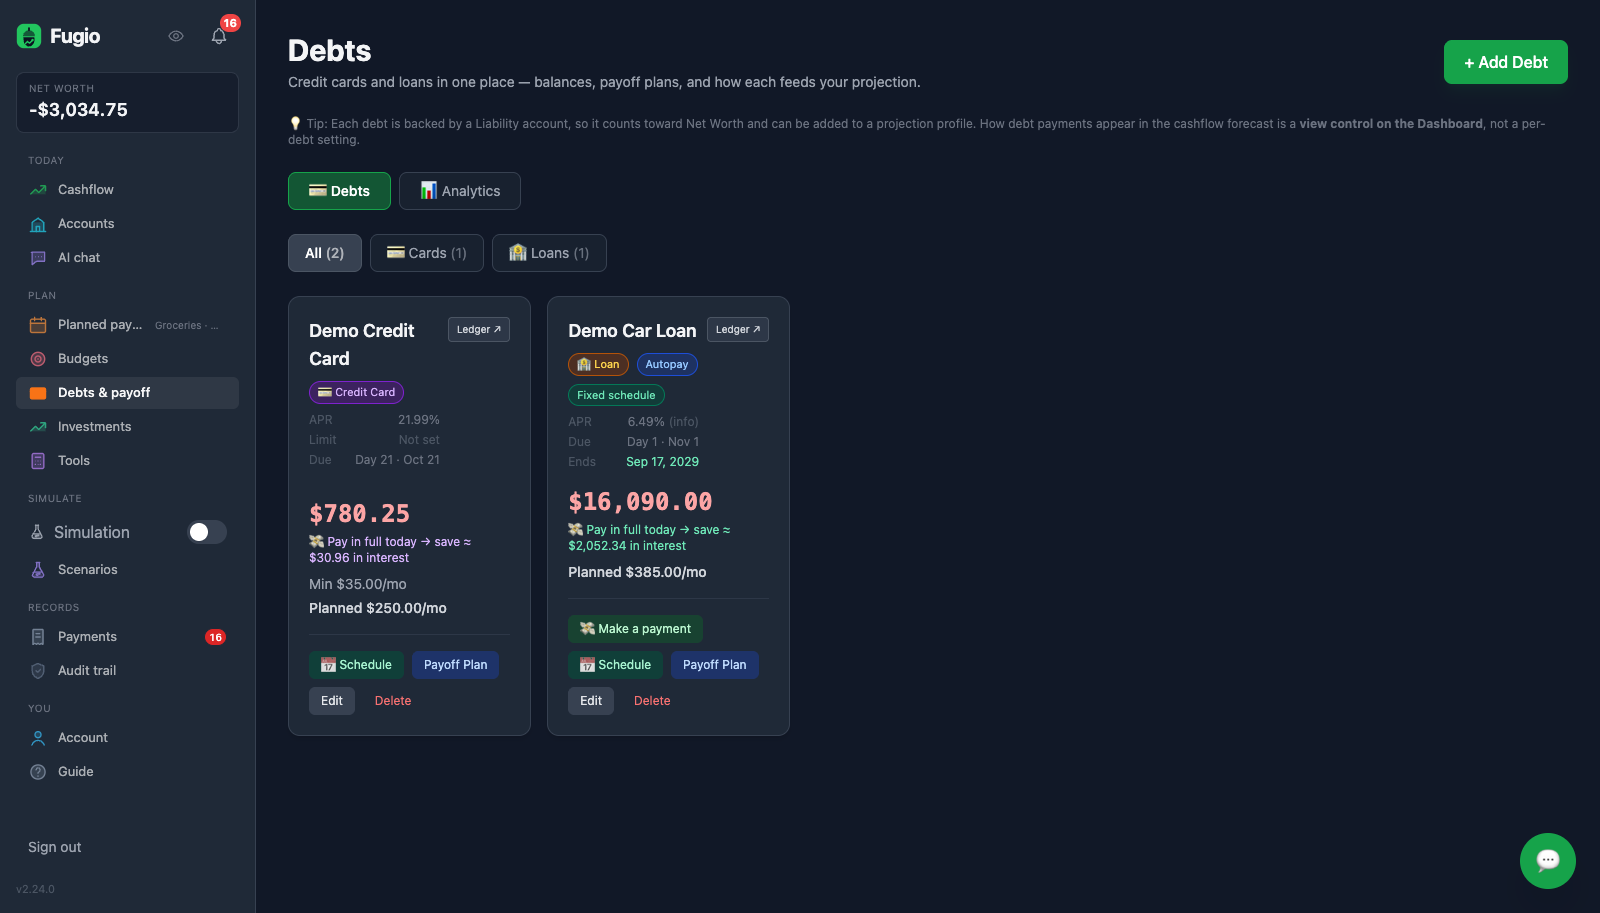Click Make a payment on Car Loan
1600x913 pixels.
(x=635, y=629)
